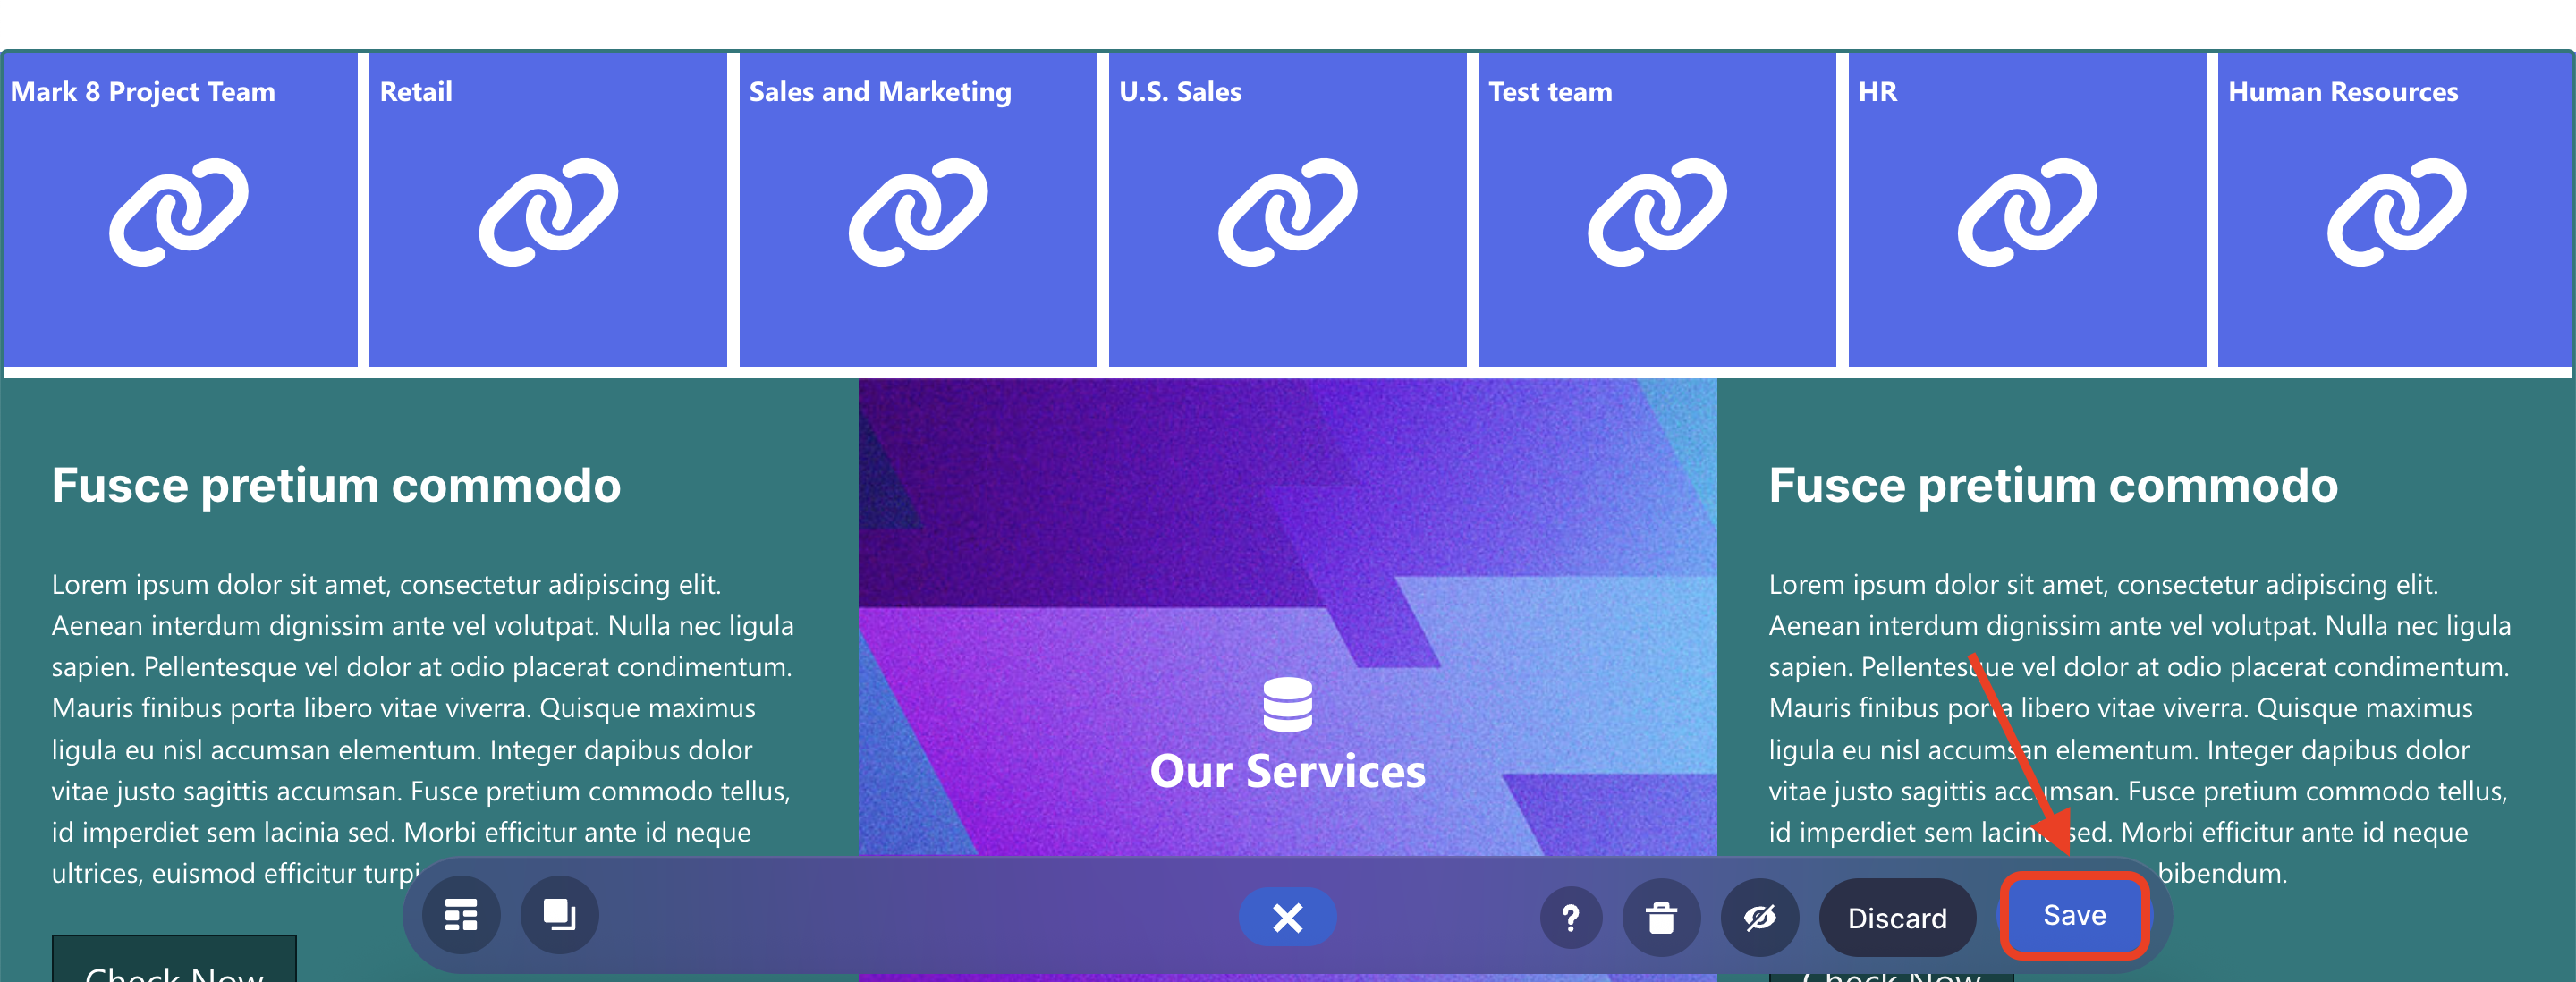Click the Save button
Image resolution: width=2576 pixels, height=982 pixels.
click(x=2073, y=915)
